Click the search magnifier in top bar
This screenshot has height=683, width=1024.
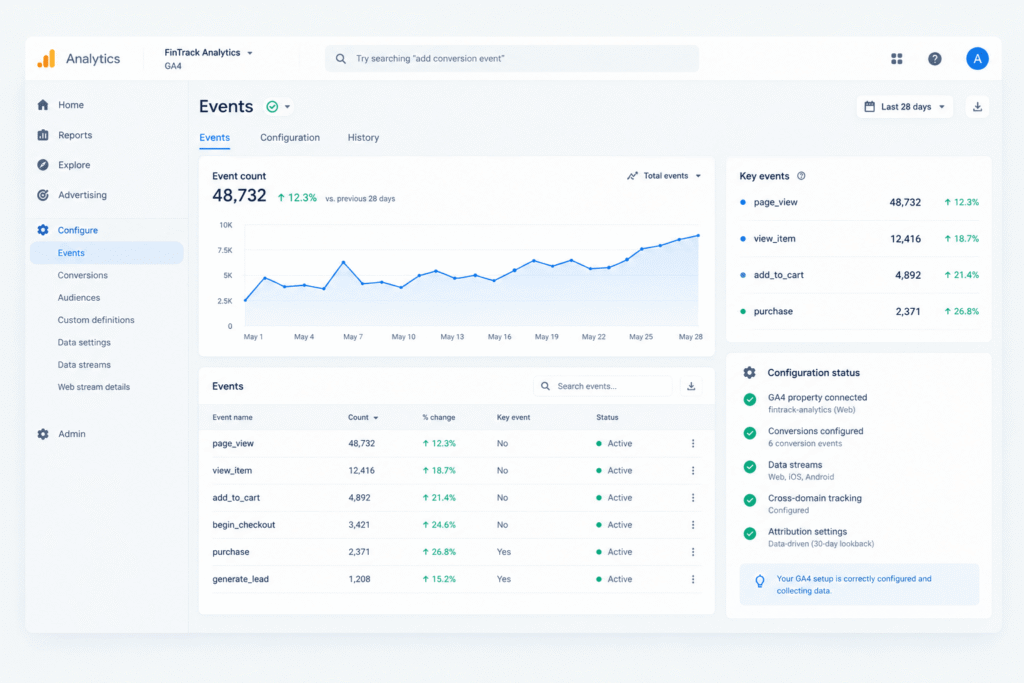[341, 59]
